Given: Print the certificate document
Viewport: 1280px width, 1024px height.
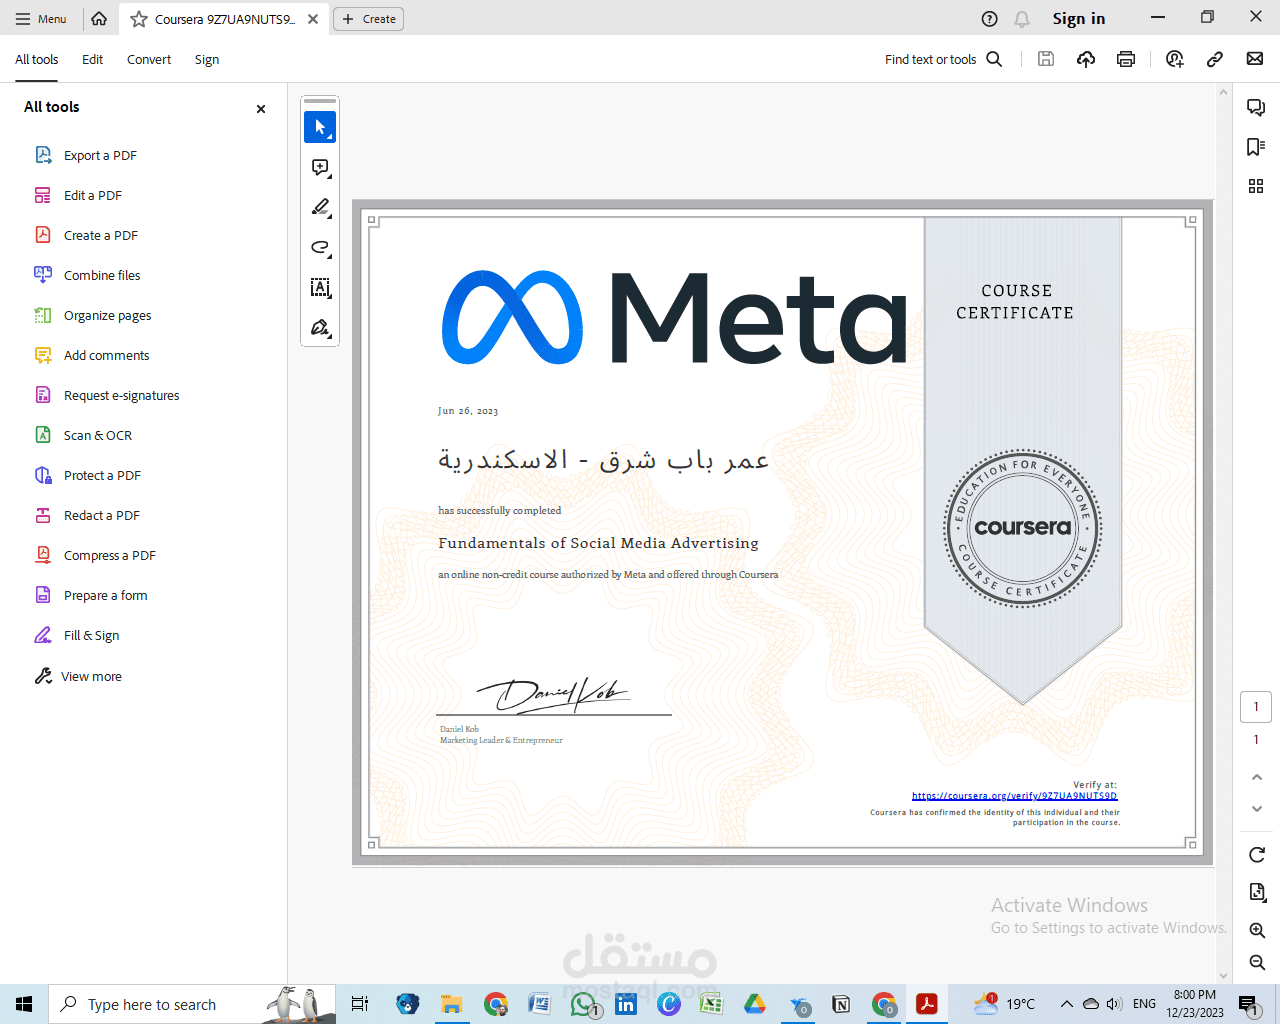Looking at the screenshot, I should click(x=1126, y=59).
